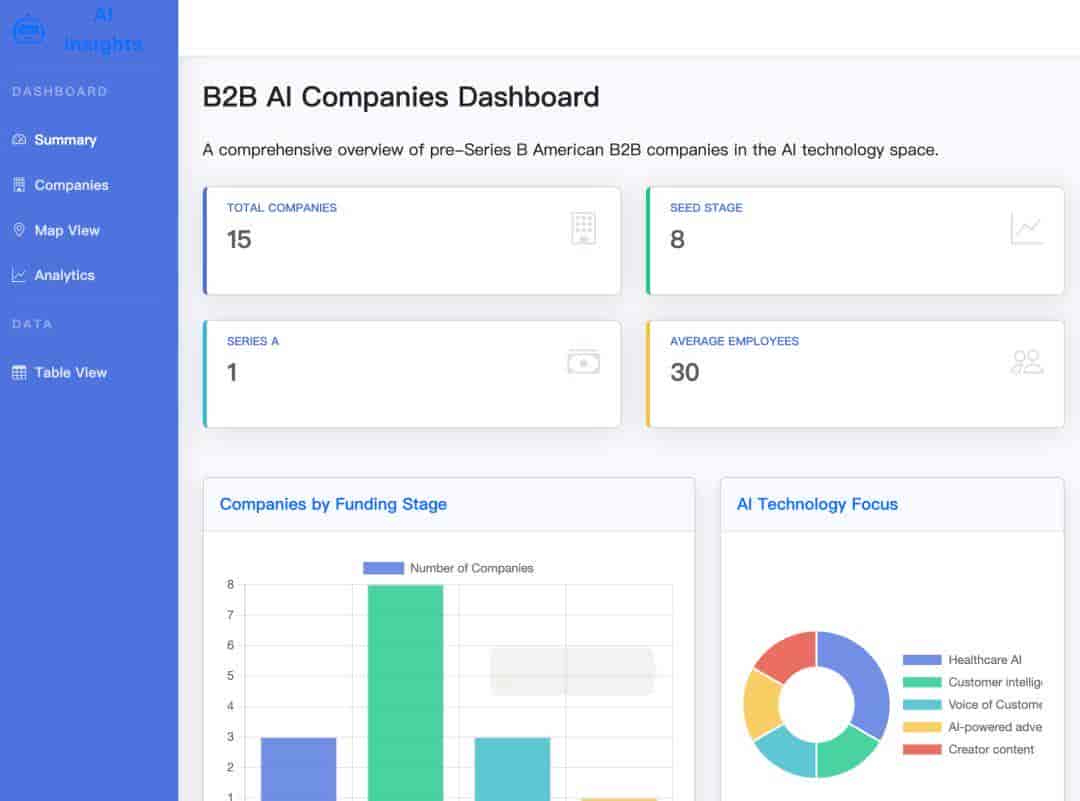Viewport: 1080px width, 801px height.
Task: Click the Analytics line chart icon
Action: tap(19, 275)
